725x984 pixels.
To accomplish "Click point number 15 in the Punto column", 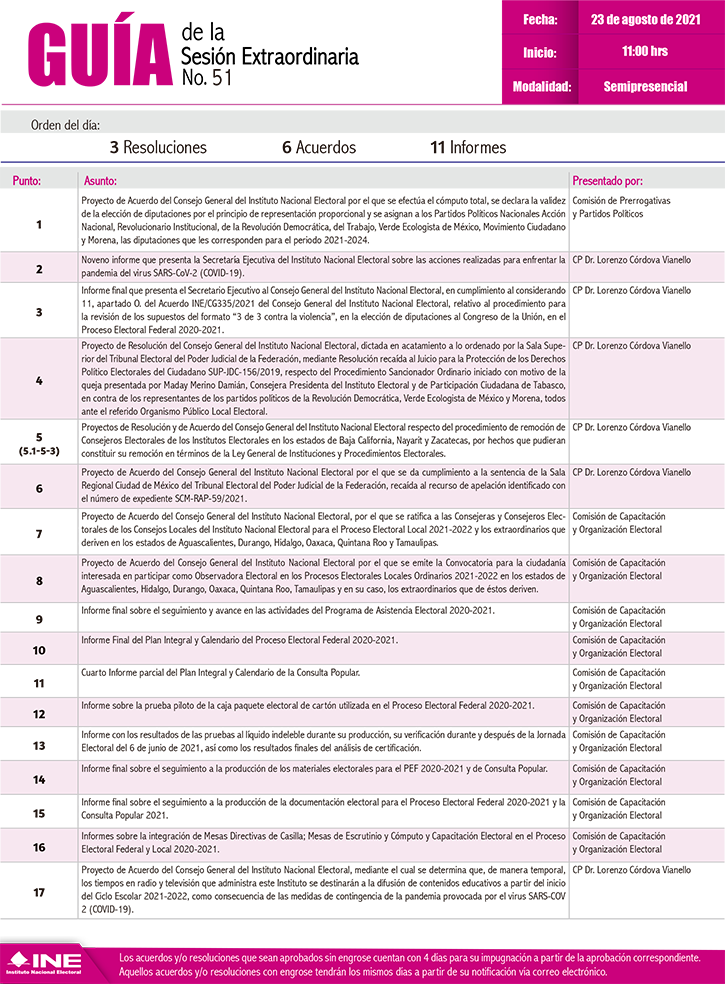I will 39,813.
